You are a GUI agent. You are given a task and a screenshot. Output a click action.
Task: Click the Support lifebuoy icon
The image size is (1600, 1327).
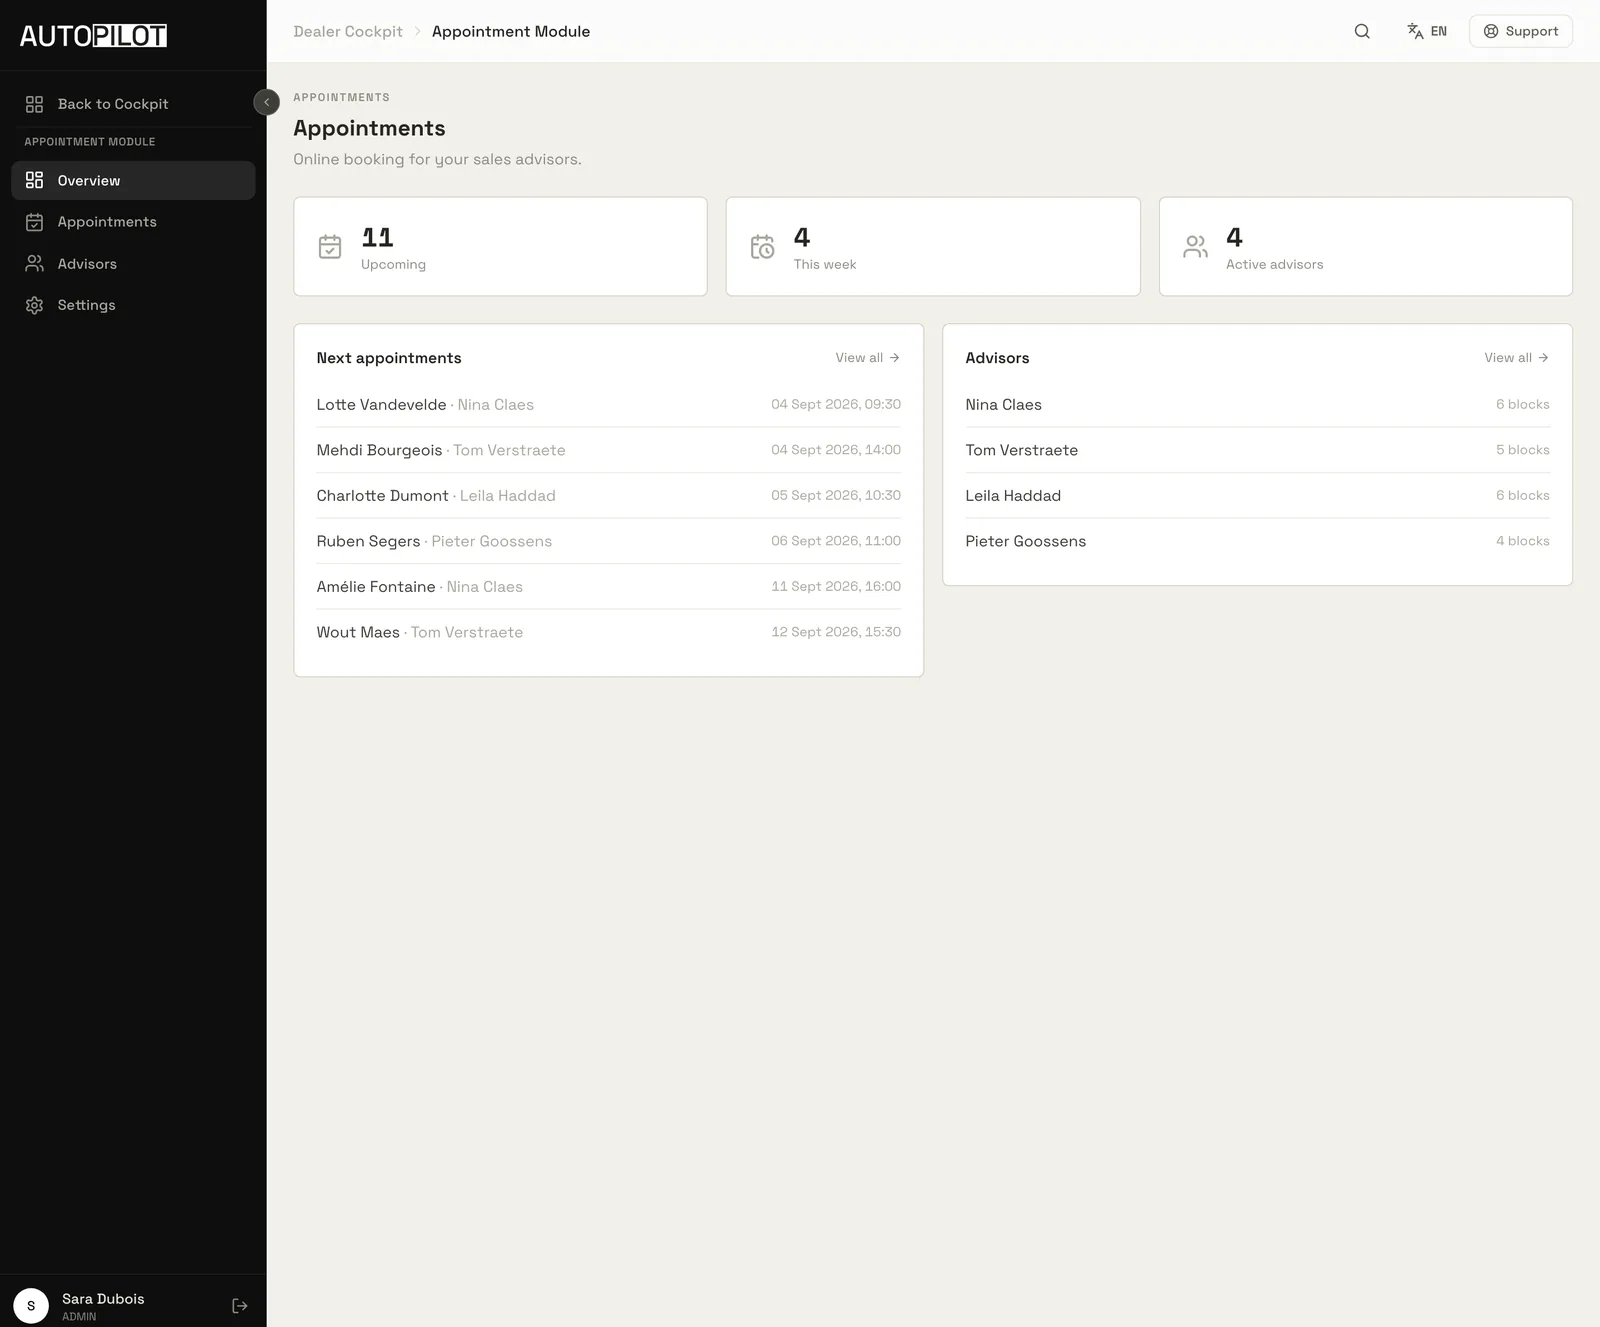(x=1491, y=31)
